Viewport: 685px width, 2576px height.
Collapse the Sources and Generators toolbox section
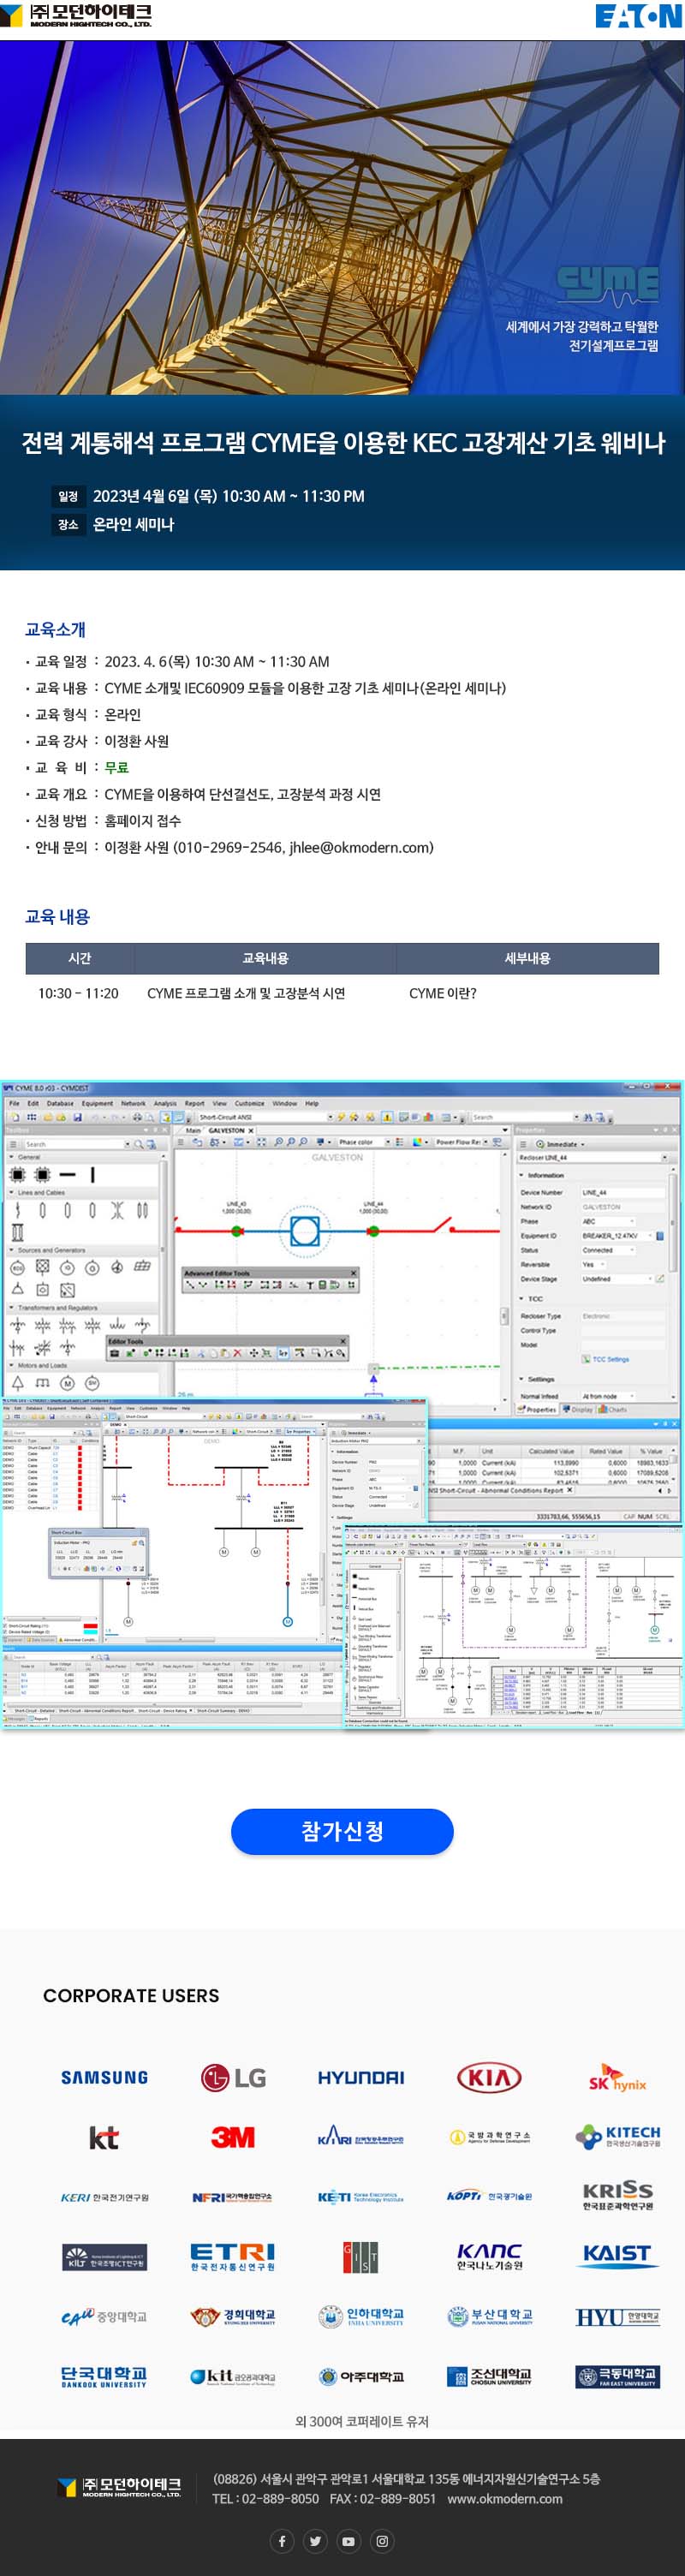(x=12, y=1250)
